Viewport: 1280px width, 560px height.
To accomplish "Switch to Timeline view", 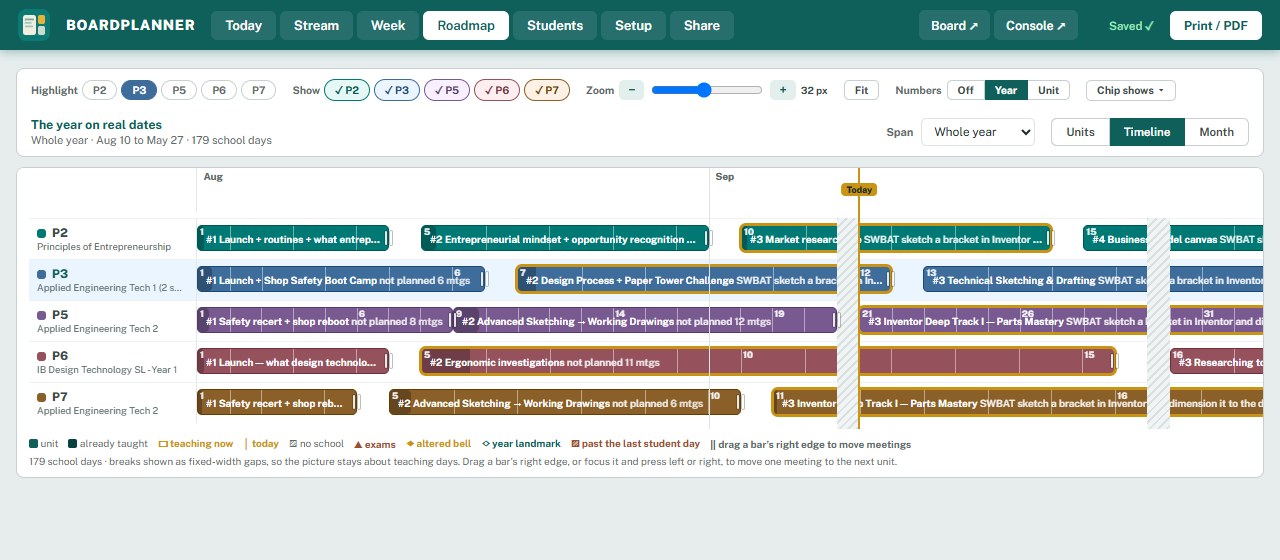I will [1147, 132].
